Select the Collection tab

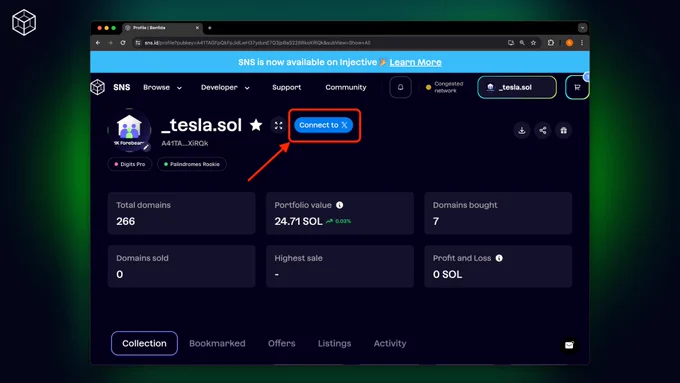pos(144,343)
